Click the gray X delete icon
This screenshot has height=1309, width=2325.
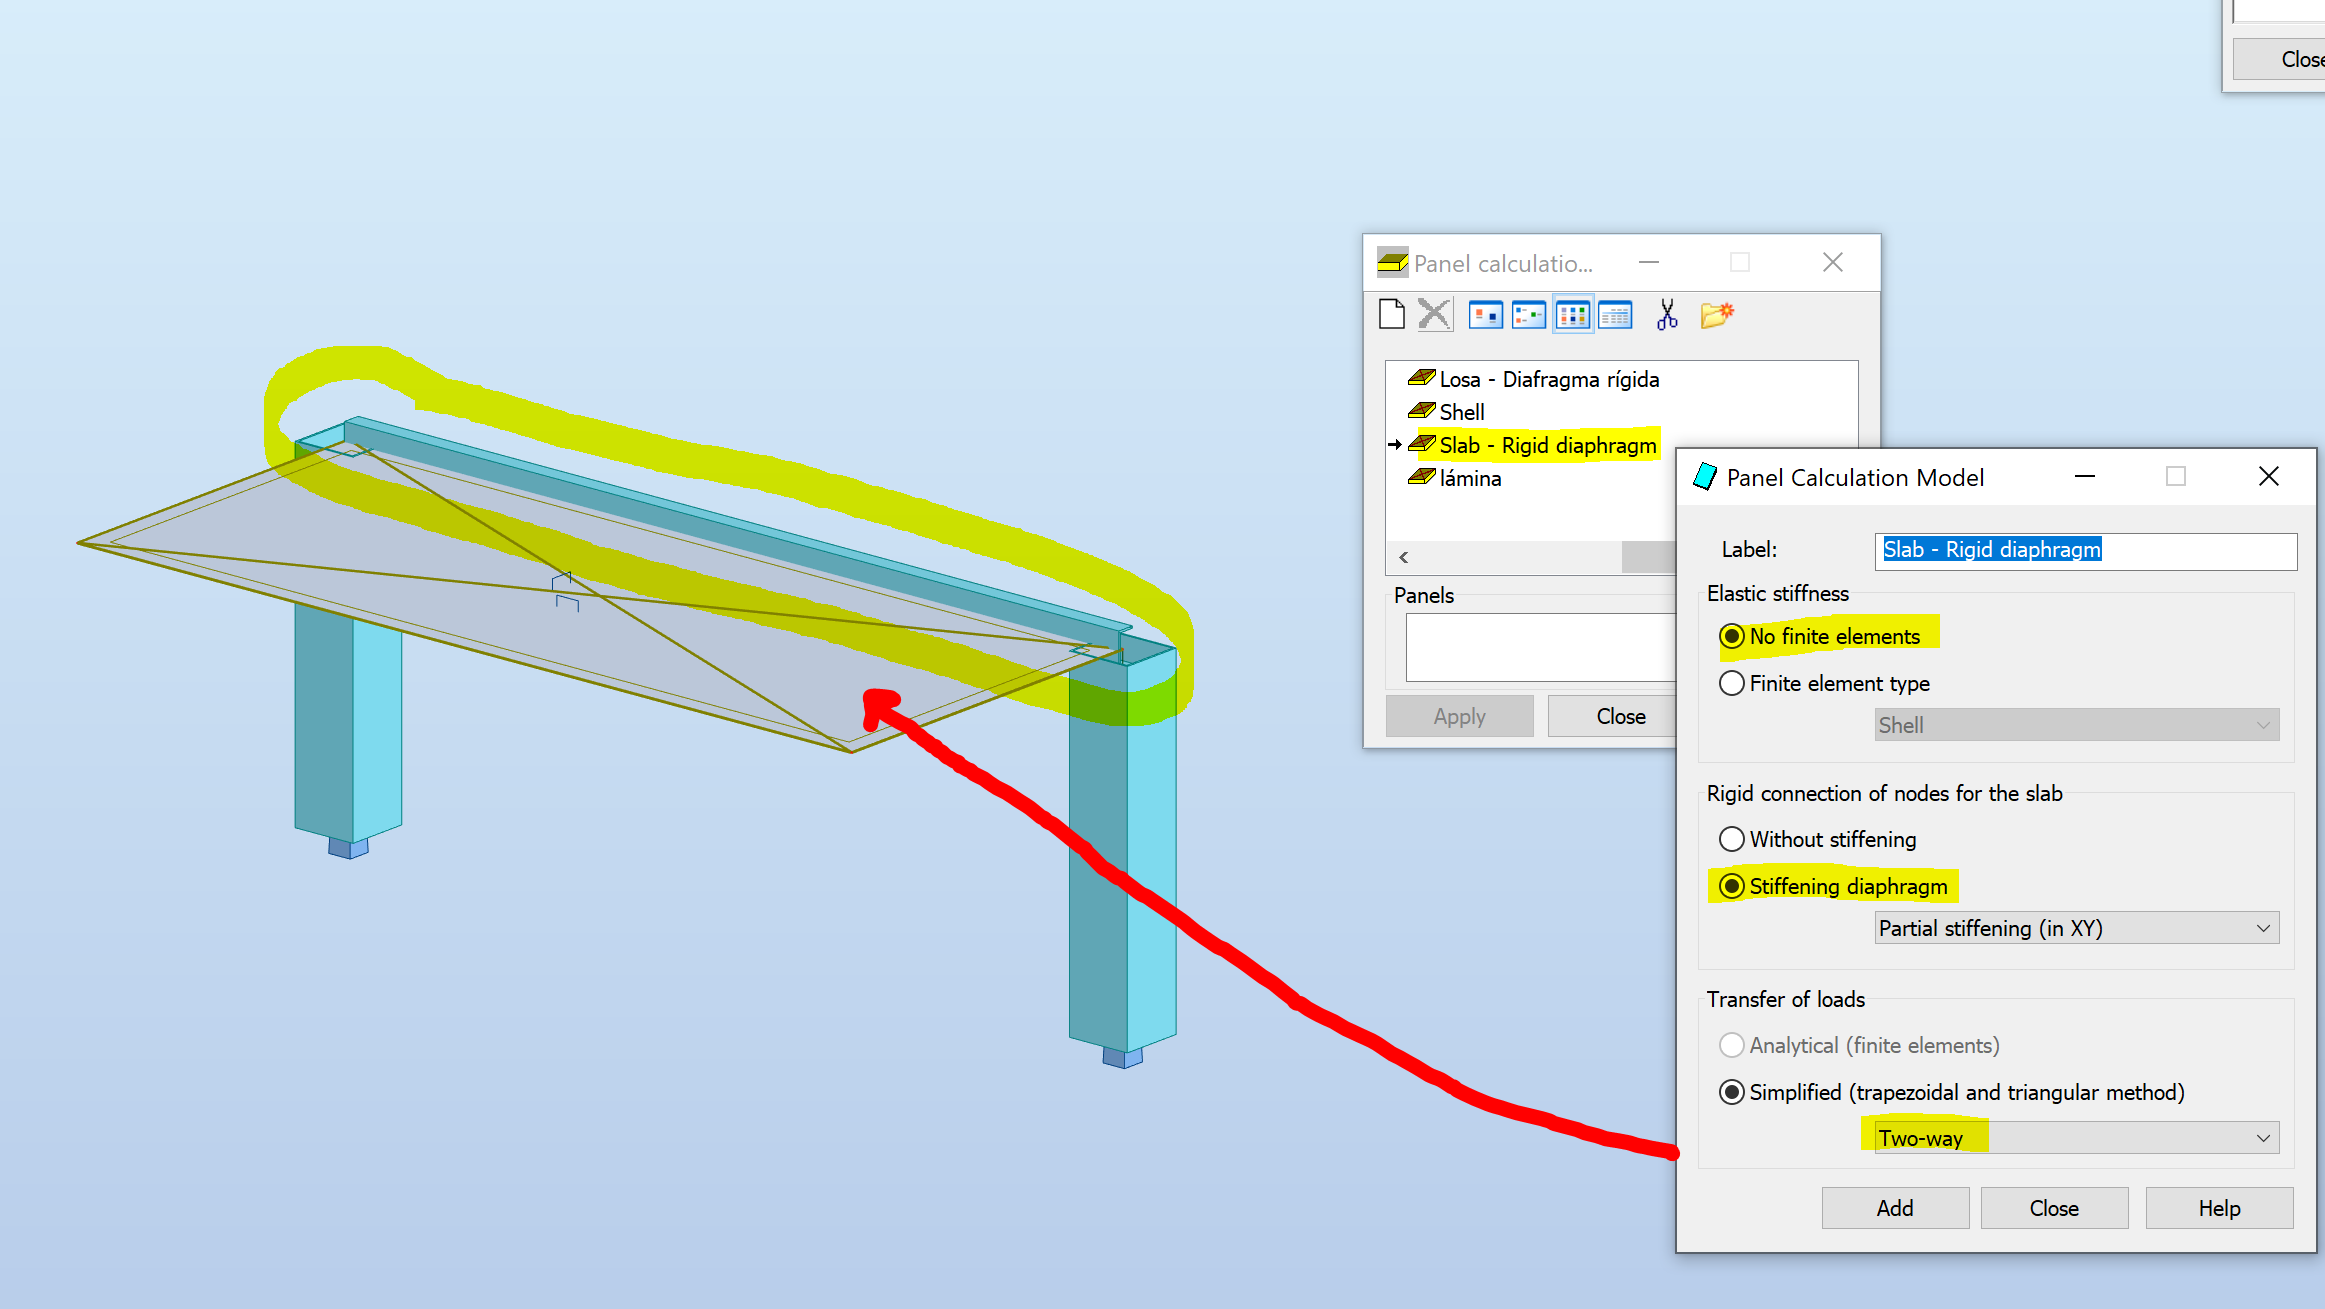1434,315
